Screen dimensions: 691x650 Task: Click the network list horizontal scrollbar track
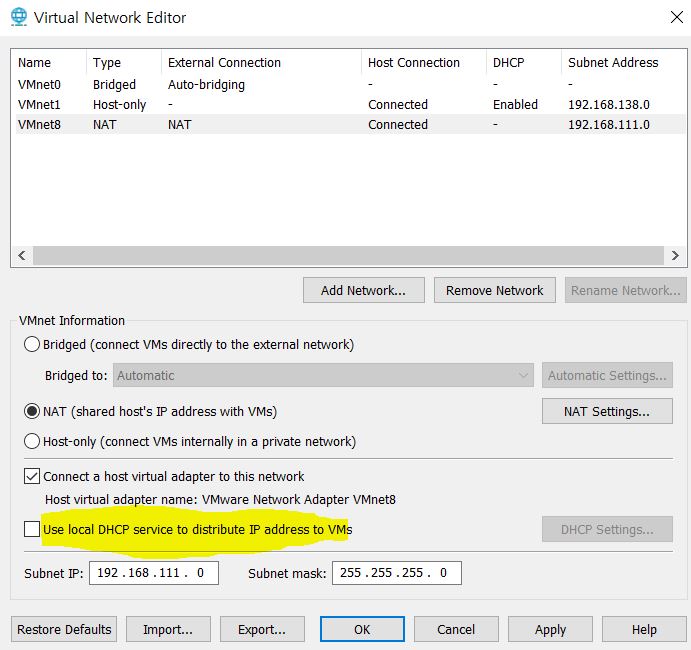pos(348,256)
